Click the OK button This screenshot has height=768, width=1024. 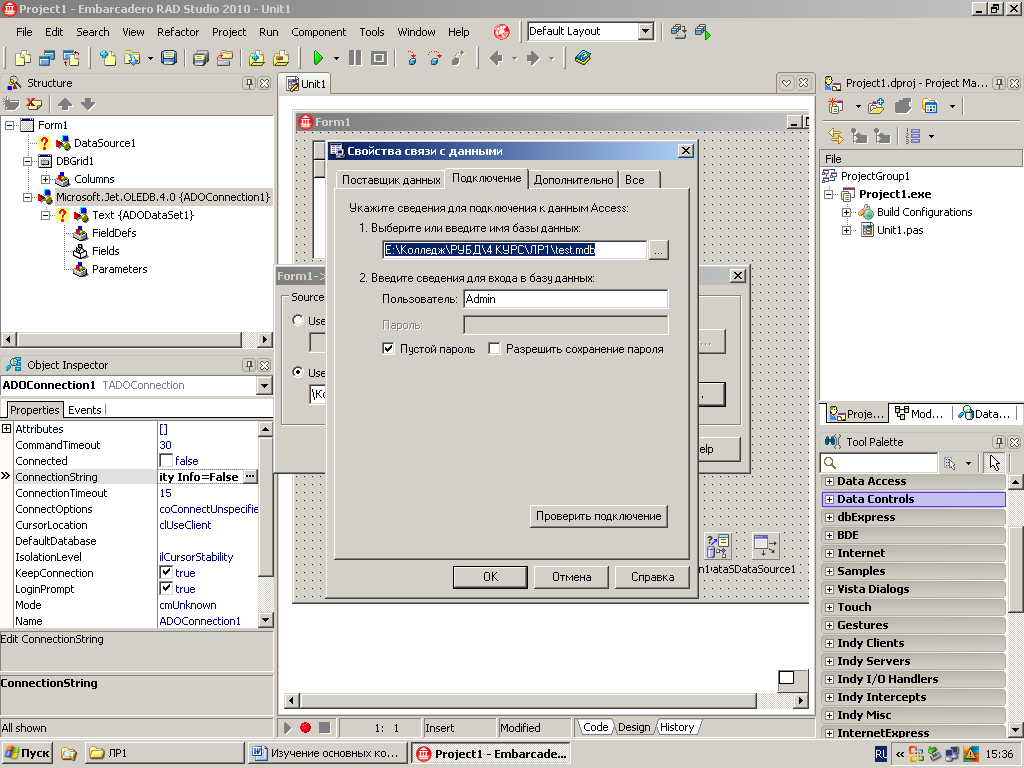(x=490, y=577)
